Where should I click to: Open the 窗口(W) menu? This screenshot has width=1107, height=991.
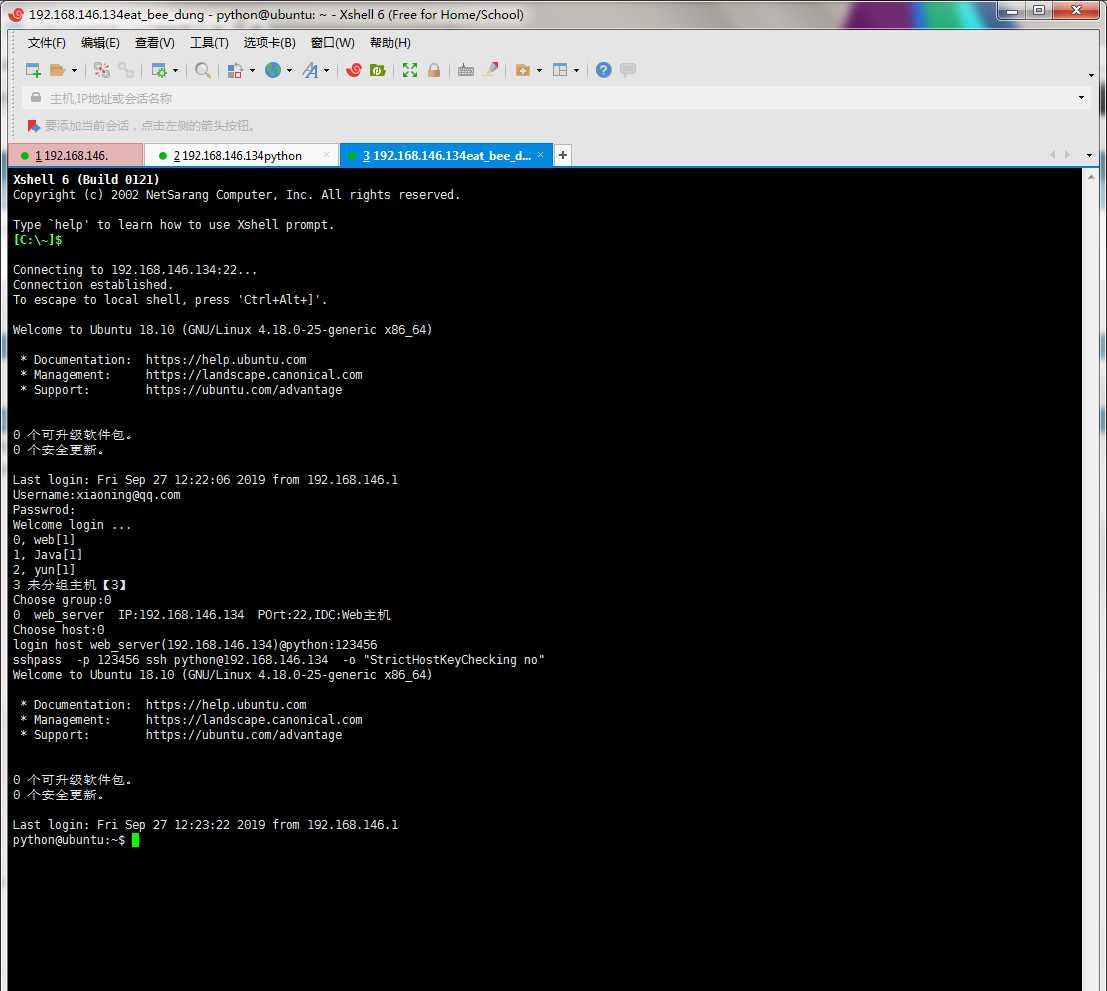click(x=333, y=43)
